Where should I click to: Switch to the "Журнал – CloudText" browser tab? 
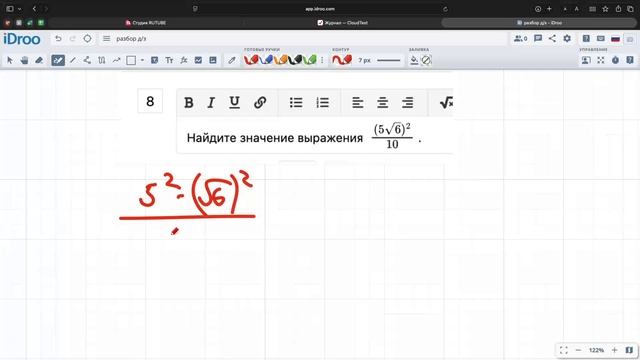(342, 23)
